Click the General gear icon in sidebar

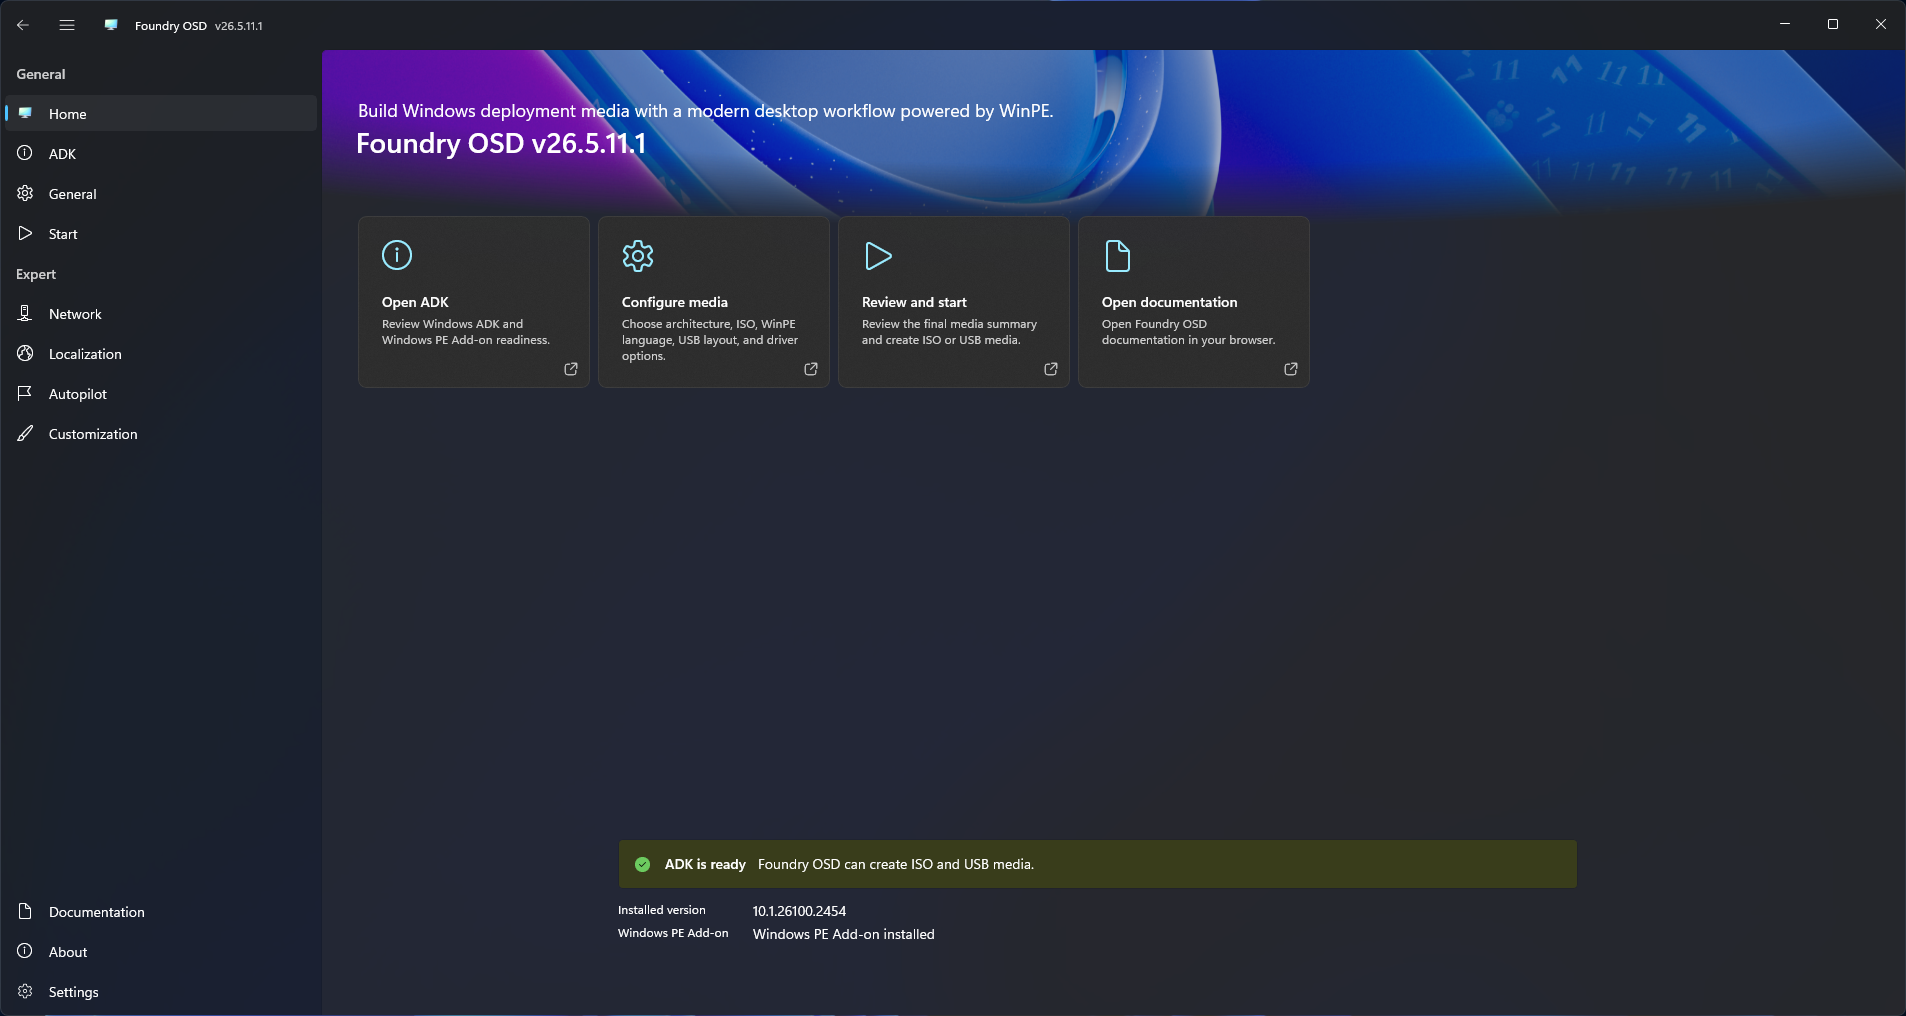click(x=25, y=193)
